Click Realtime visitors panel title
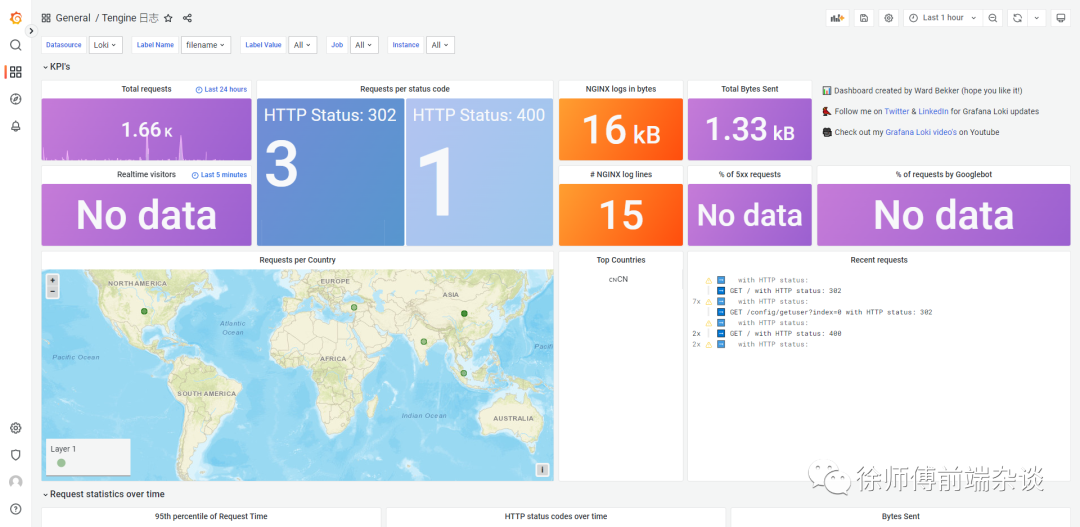The image size is (1080, 527). [x=146, y=174]
